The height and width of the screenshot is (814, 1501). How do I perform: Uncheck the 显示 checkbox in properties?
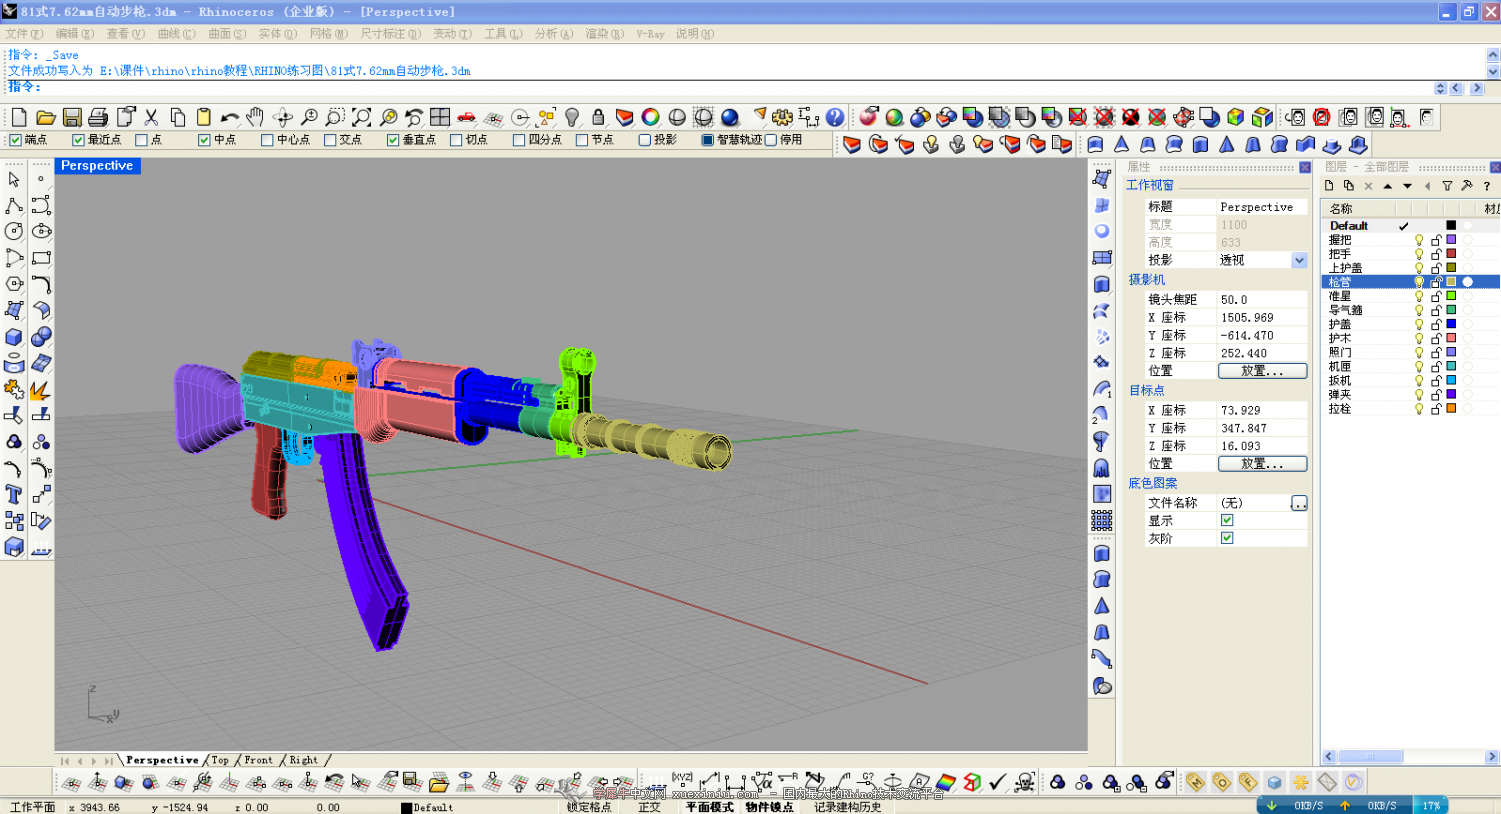pyautogui.click(x=1227, y=520)
